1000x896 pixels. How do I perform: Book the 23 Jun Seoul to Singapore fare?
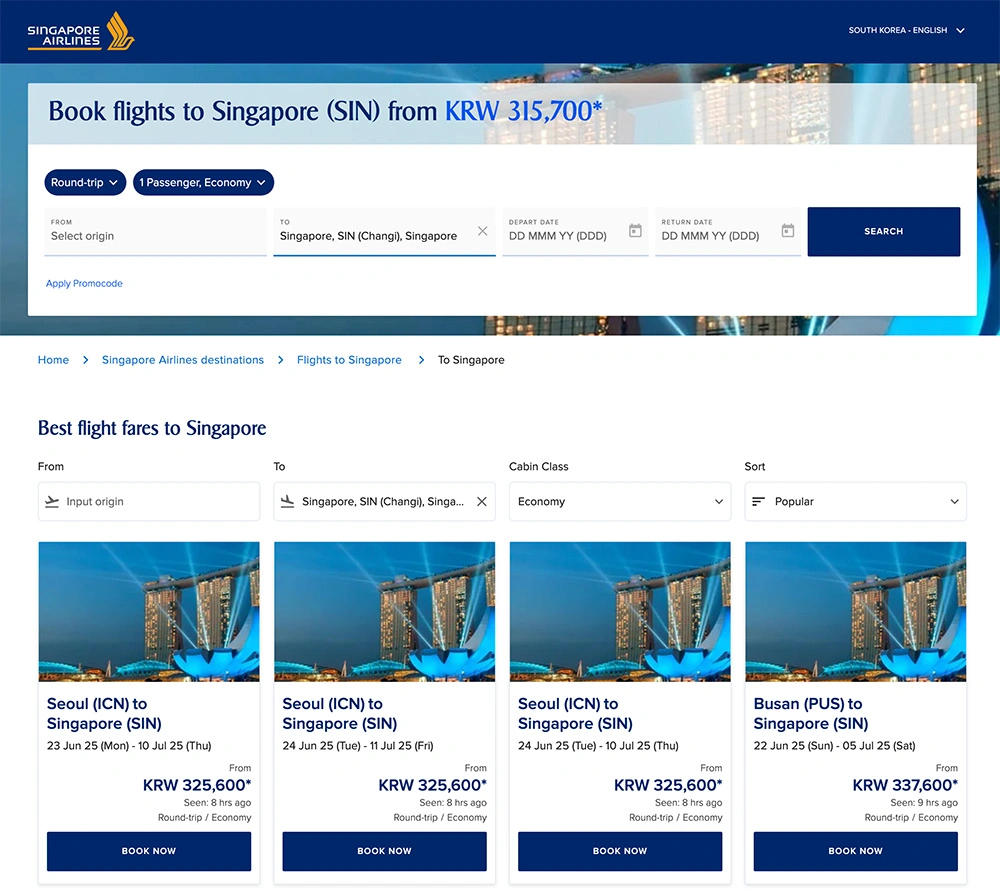(x=149, y=851)
